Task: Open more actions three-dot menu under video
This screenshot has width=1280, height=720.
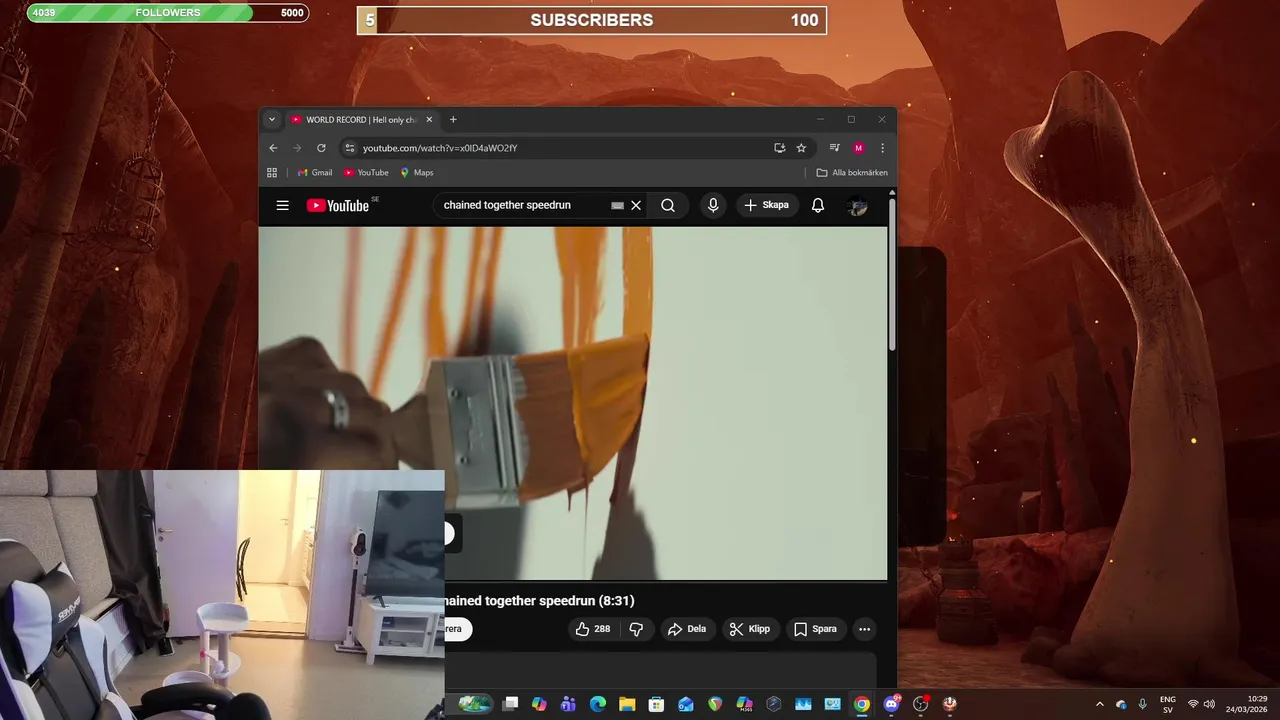Action: coord(865,629)
